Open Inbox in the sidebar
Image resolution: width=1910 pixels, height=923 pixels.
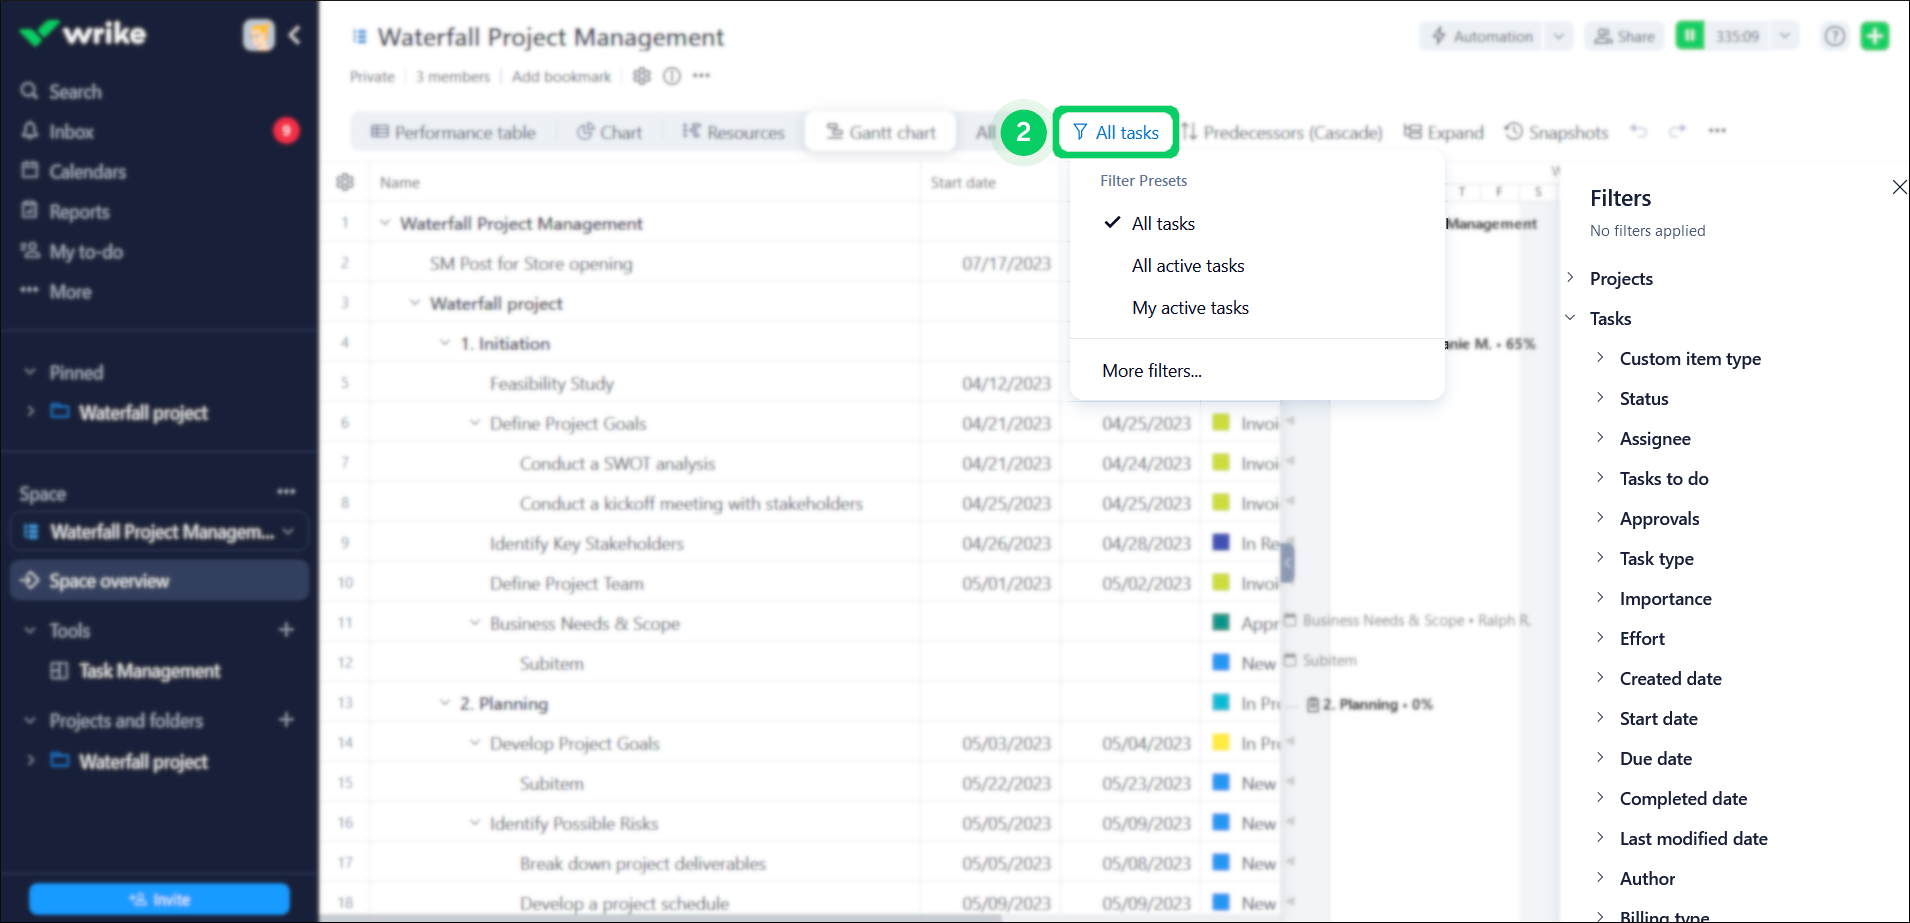(71, 132)
